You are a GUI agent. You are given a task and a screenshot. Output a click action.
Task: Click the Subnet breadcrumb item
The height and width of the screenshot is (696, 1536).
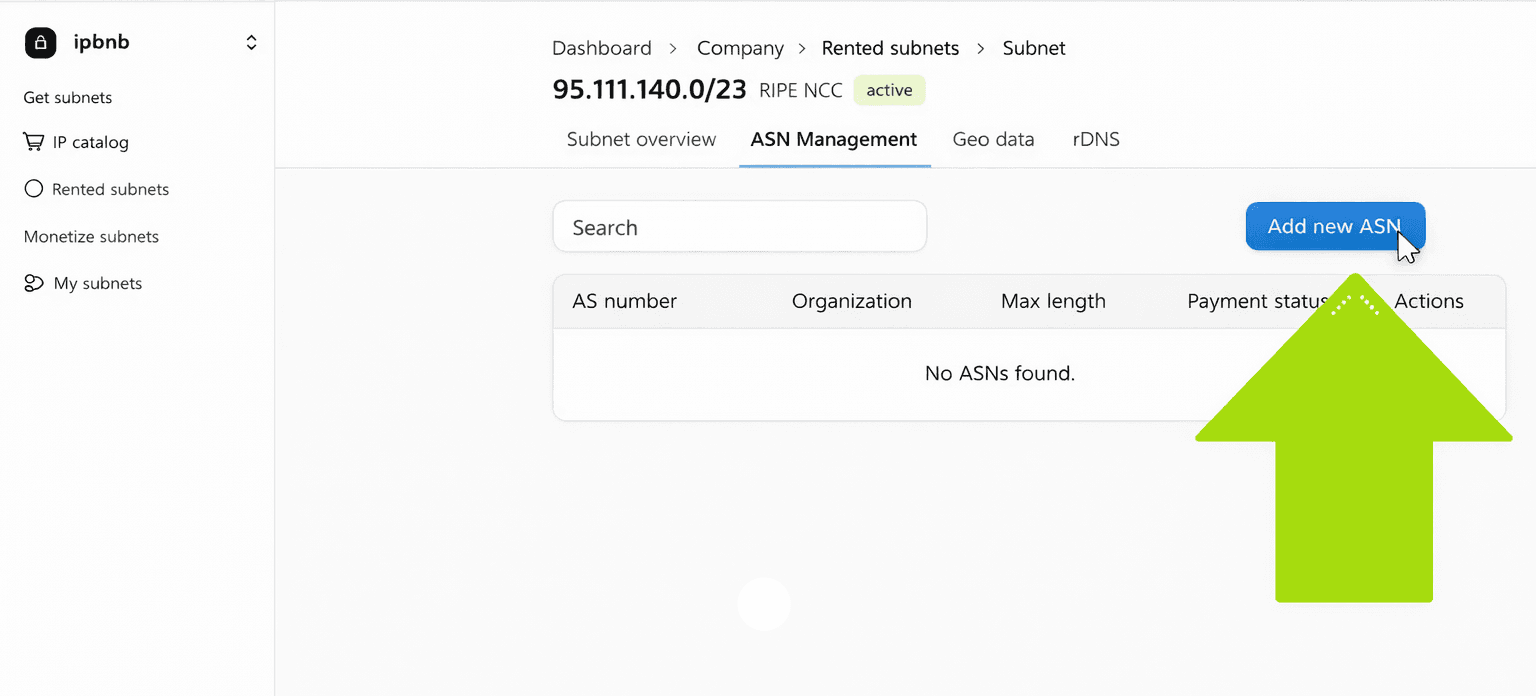tap(1033, 47)
